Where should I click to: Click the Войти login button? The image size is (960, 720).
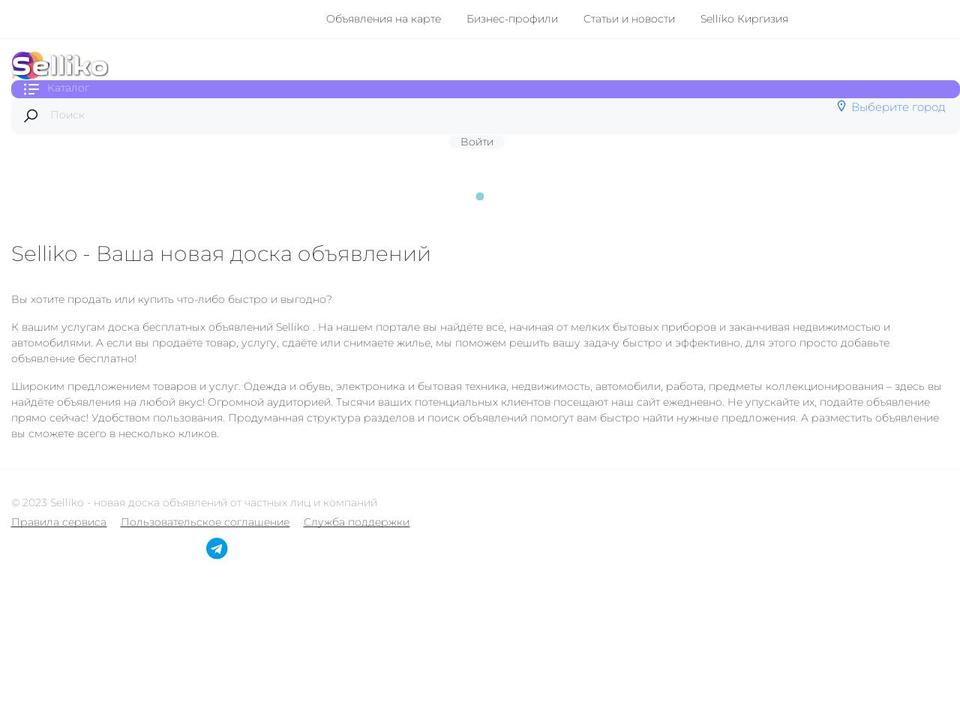click(x=477, y=142)
